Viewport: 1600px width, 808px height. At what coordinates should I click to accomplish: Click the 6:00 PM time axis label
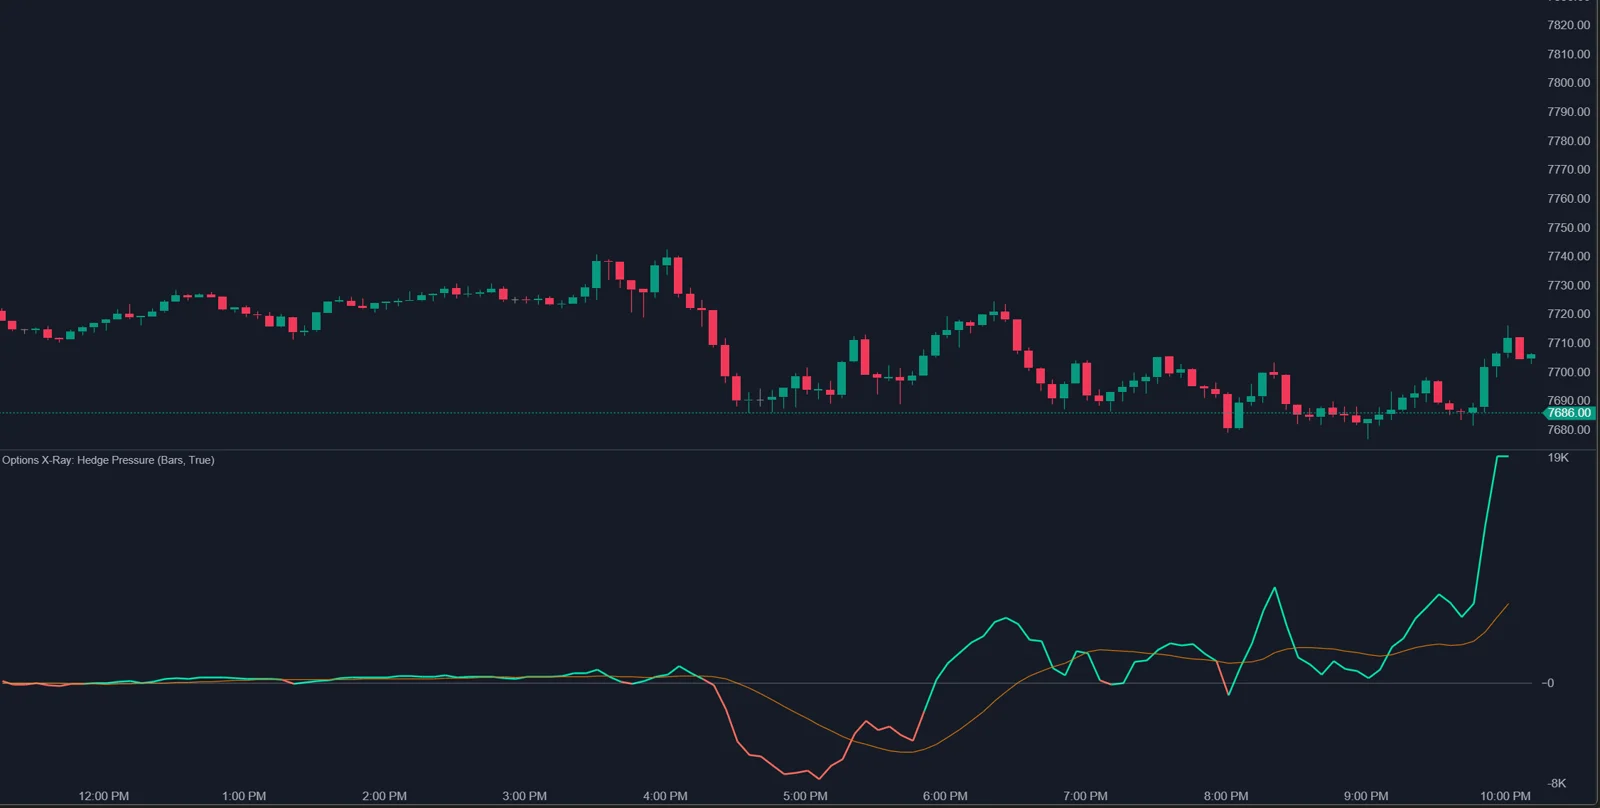pos(945,797)
